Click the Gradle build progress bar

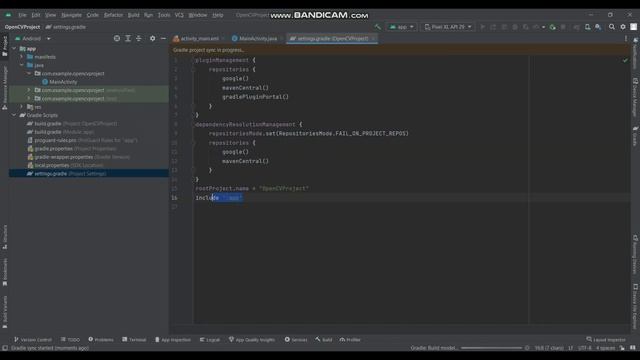tap(491, 348)
